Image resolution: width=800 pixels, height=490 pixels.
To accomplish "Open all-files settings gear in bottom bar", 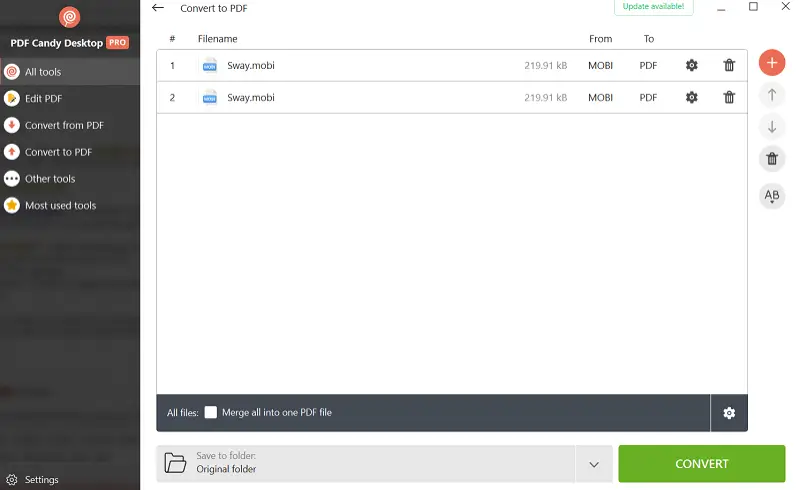I will coord(729,413).
